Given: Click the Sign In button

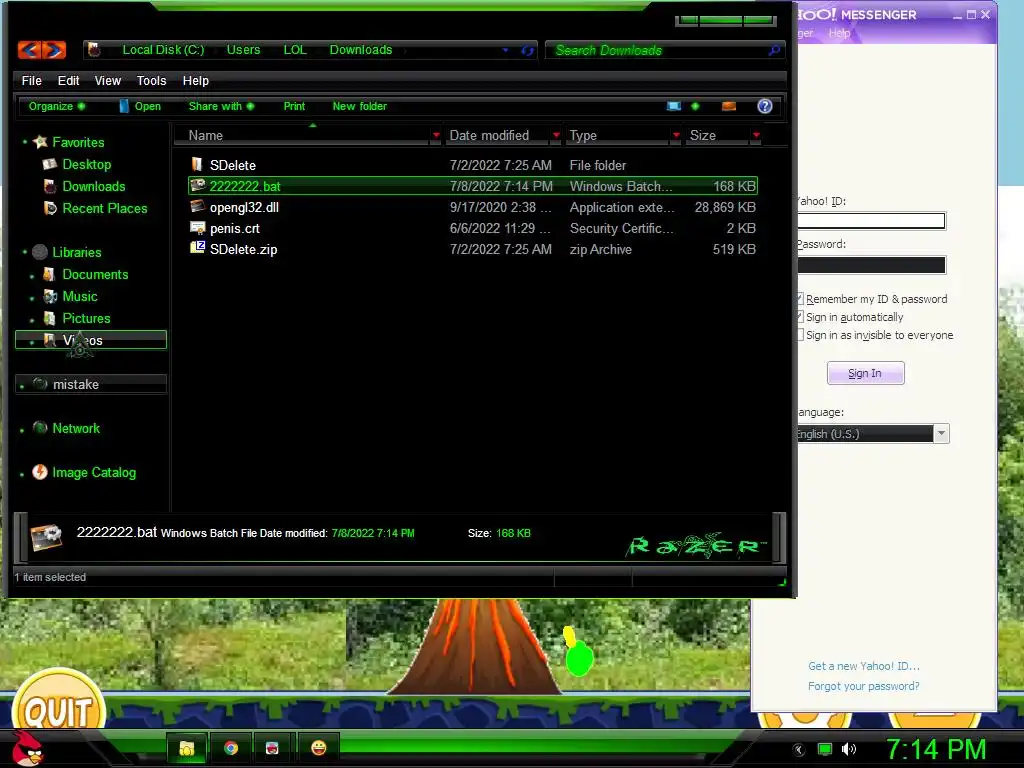Looking at the screenshot, I should point(865,373).
